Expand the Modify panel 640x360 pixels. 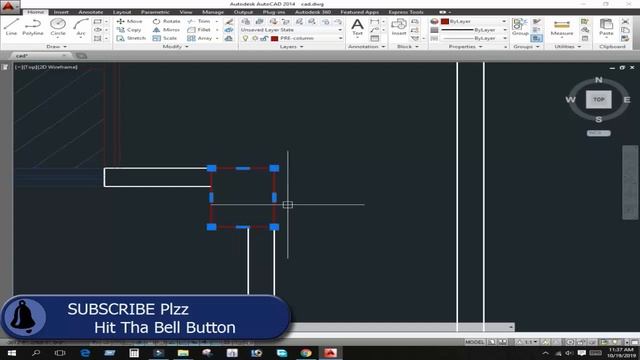(176, 47)
